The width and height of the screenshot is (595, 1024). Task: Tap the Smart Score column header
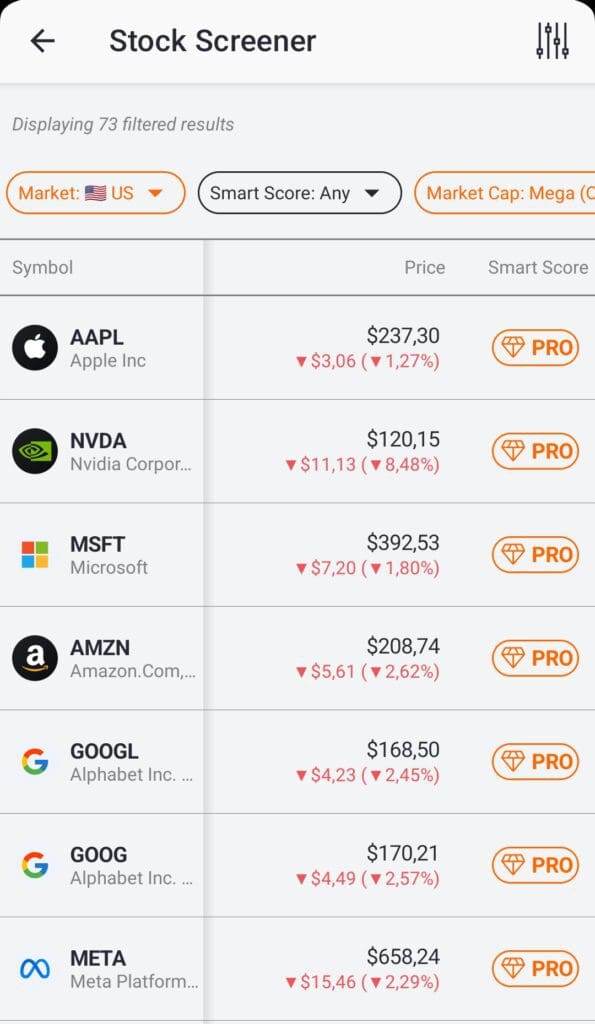pyautogui.click(x=537, y=267)
